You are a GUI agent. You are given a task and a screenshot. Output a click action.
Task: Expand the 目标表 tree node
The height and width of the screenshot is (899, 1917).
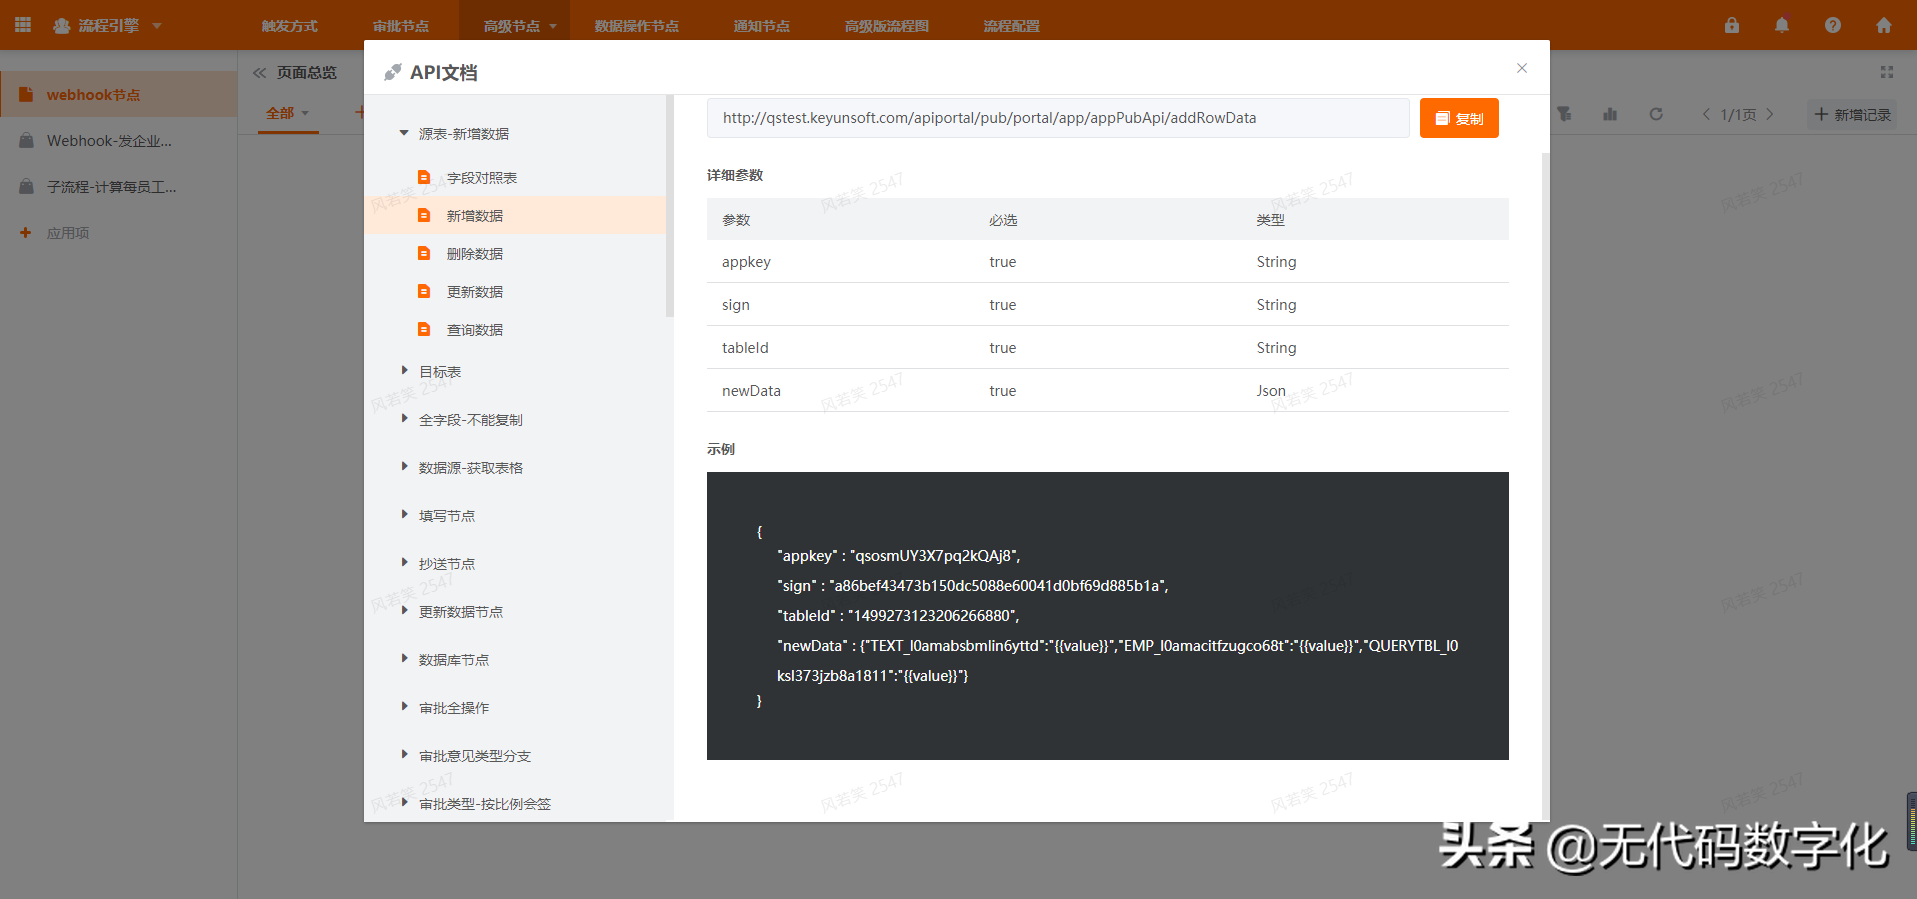[x=404, y=370]
